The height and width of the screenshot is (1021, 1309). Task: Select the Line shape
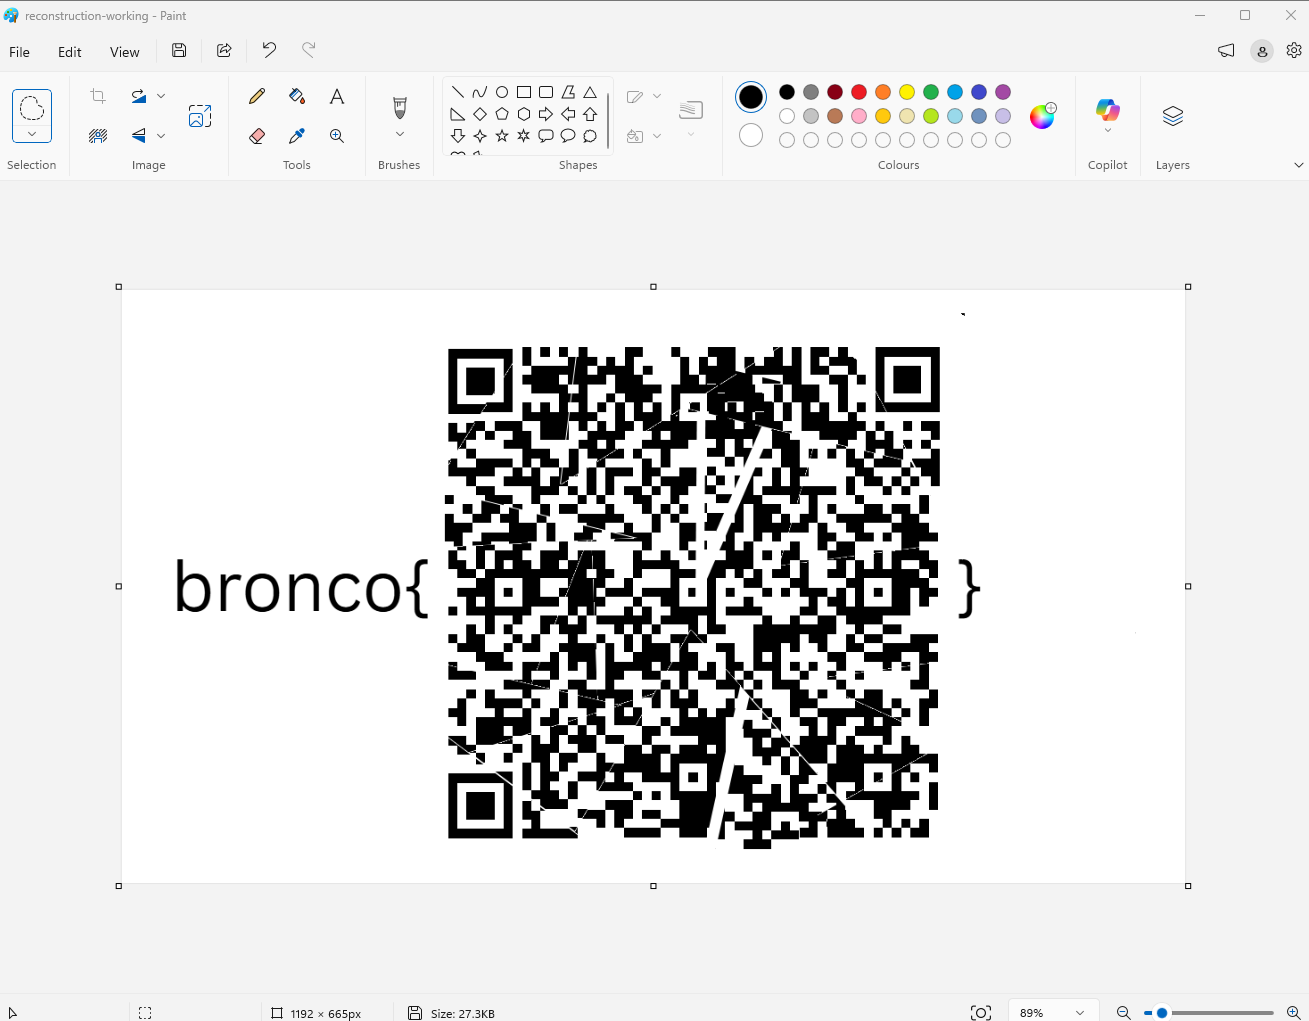pos(458,92)
